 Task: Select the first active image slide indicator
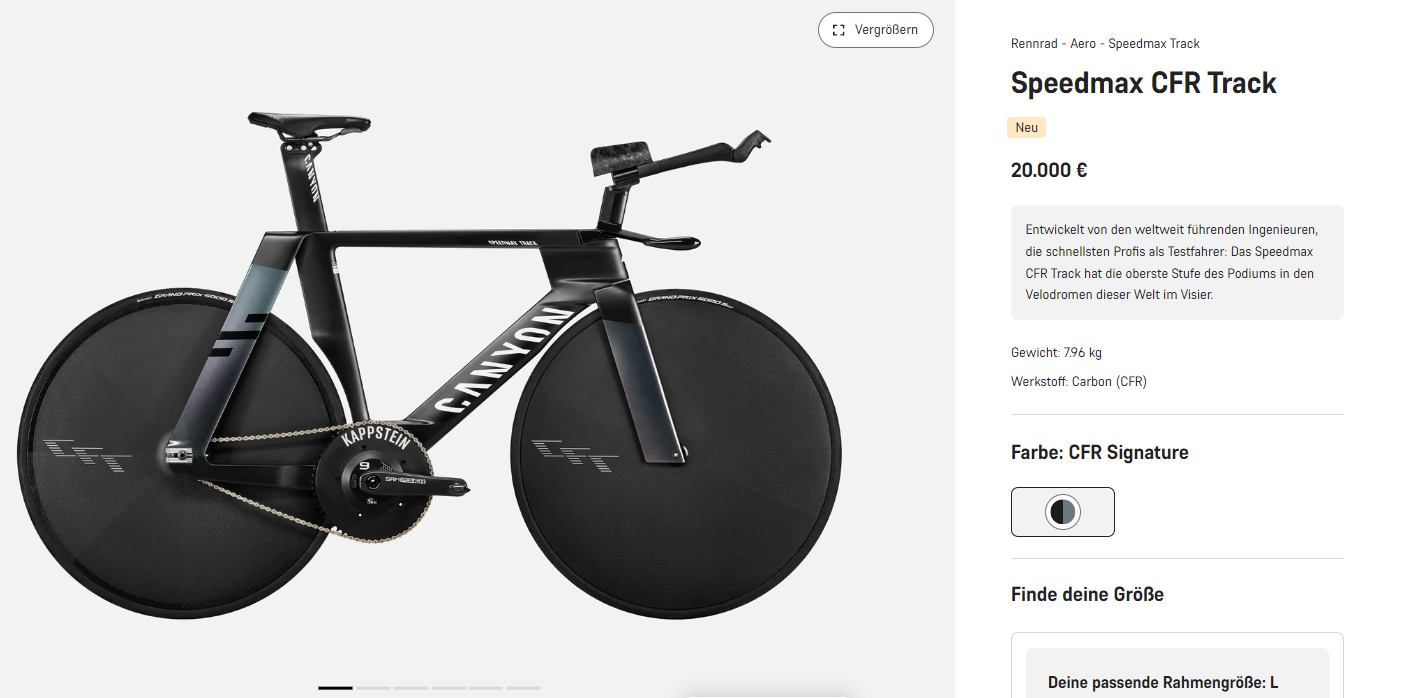click(336, 688)
